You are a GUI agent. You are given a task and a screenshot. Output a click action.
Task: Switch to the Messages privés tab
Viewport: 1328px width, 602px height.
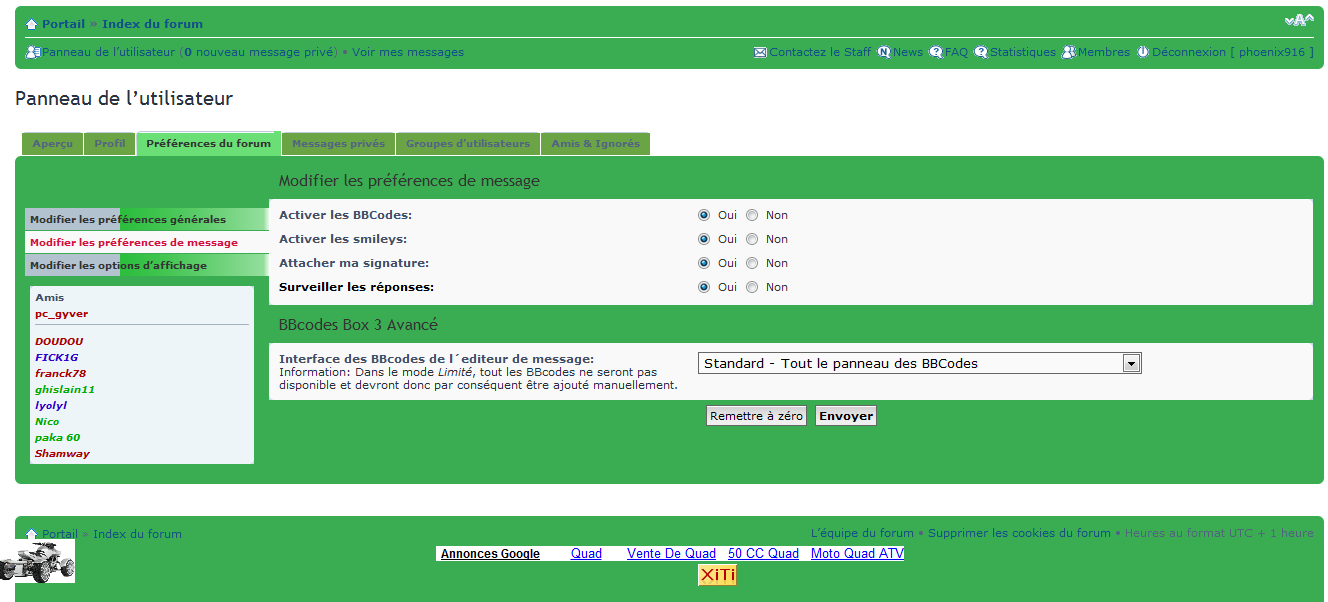(338, 144)
